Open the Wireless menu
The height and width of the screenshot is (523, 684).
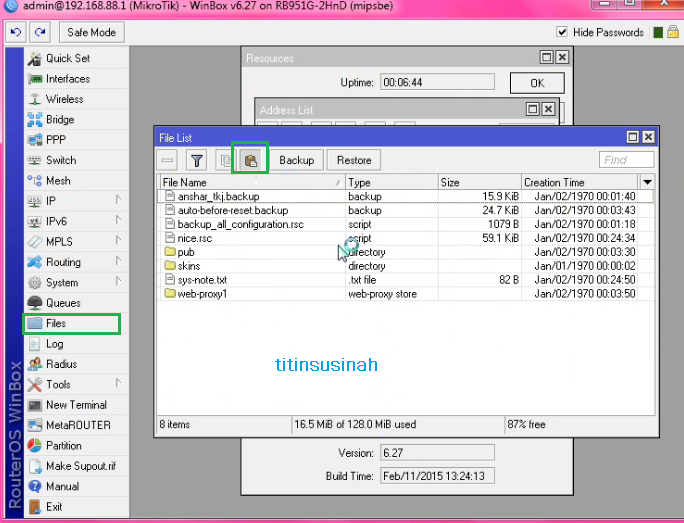tap(76, 99)
